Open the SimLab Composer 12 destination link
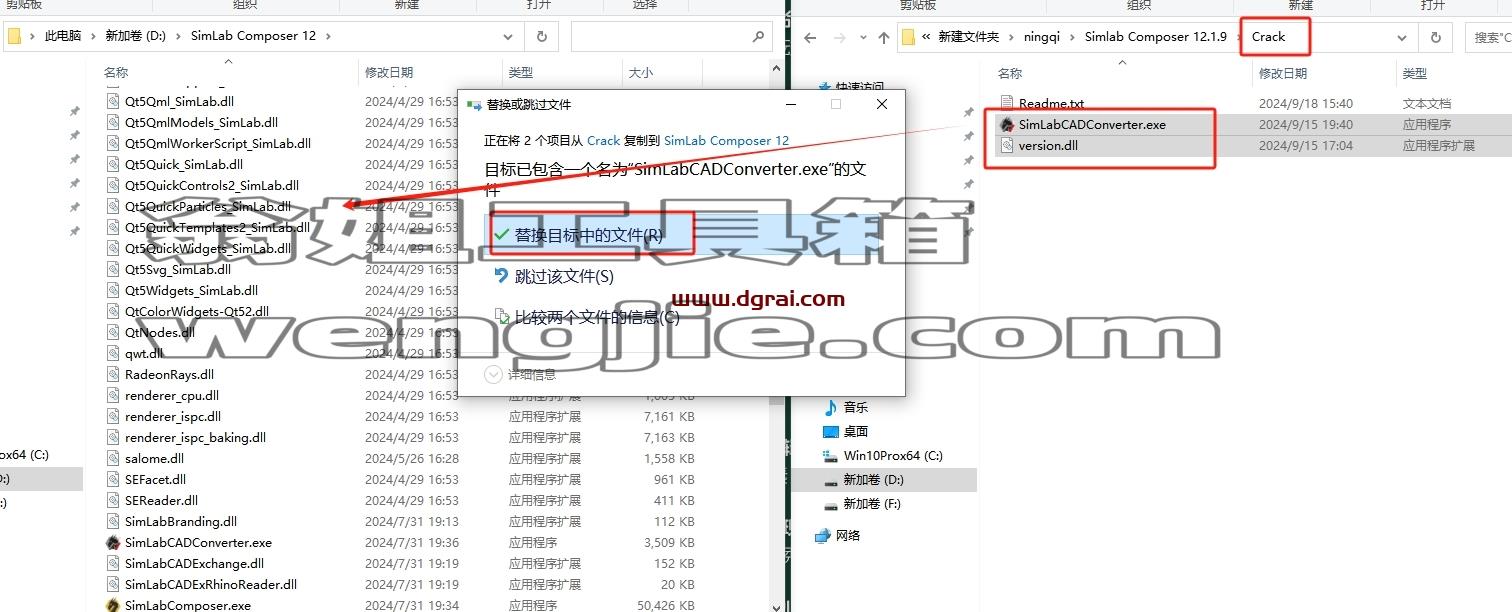 pyautogui.click(x=726, y=141)
